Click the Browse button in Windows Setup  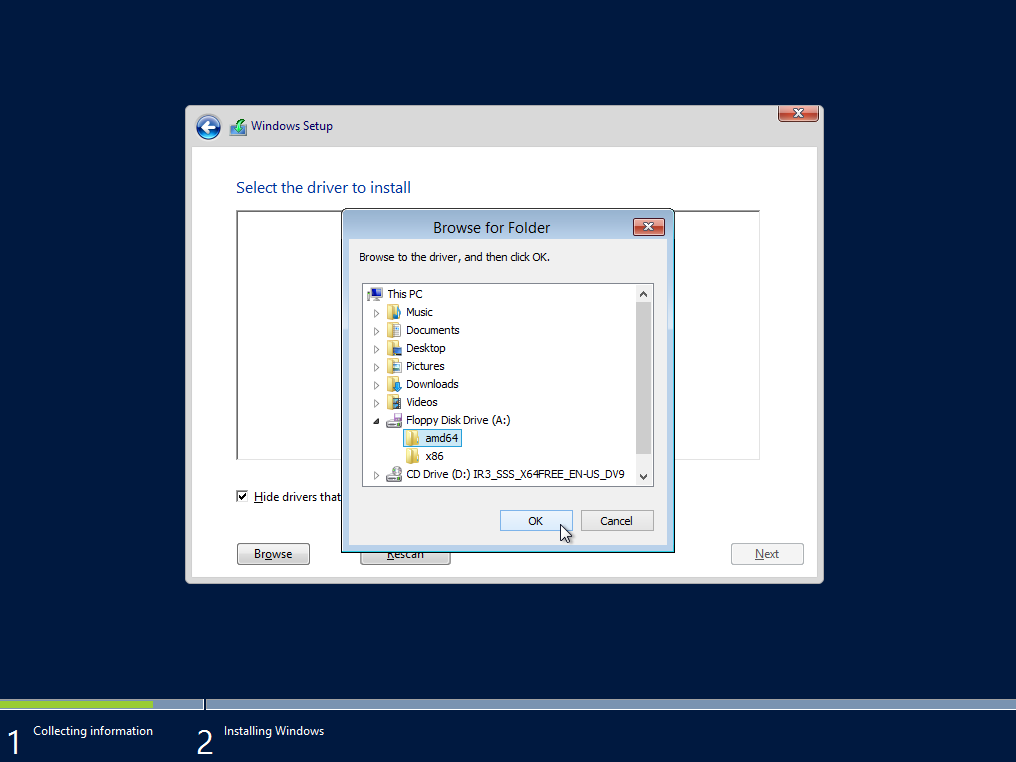[273, 554]
